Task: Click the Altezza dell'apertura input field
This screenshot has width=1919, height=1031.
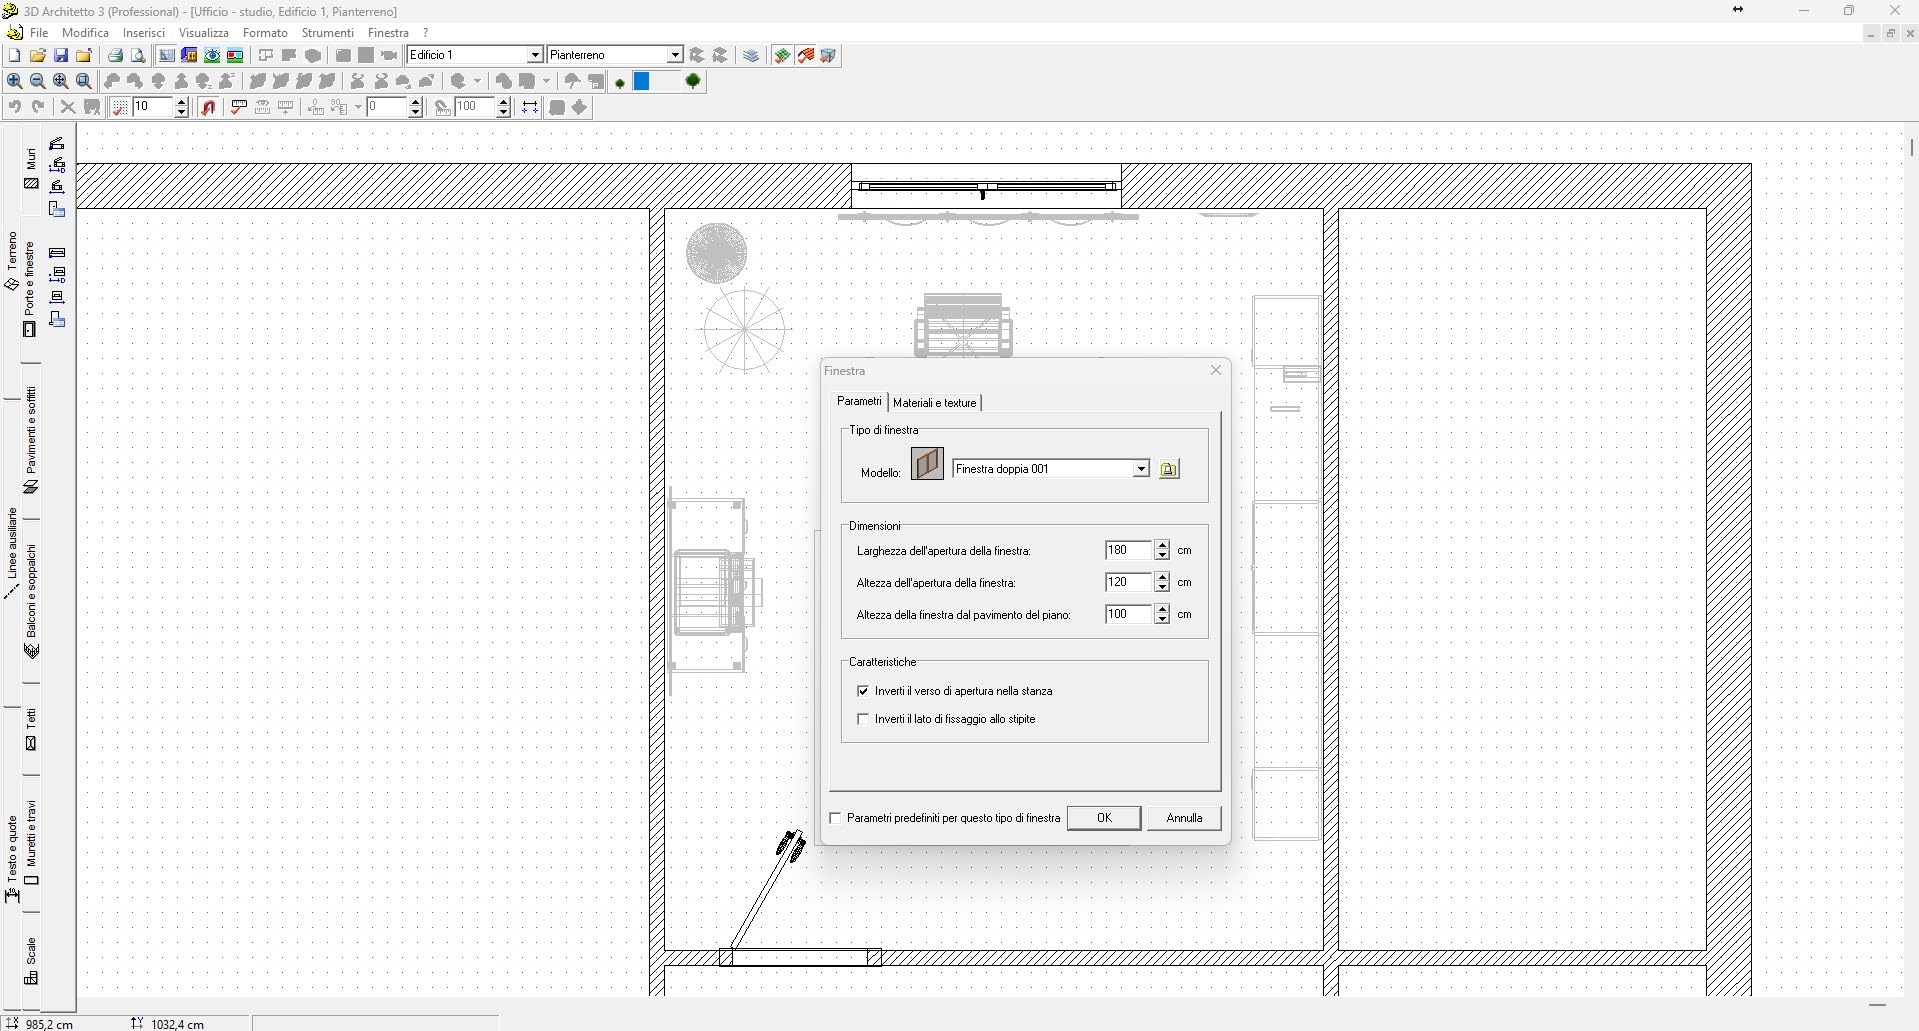Action: (x=1129, y=583)
